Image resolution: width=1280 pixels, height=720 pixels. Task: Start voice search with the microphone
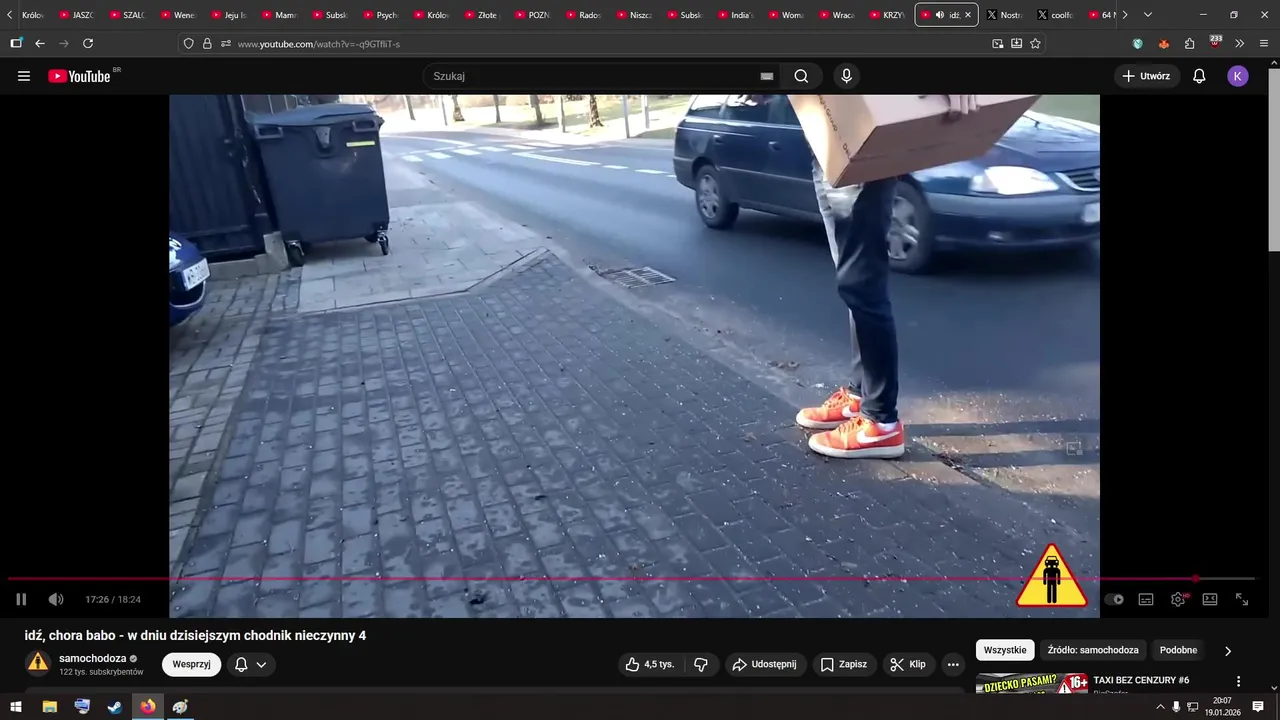(x=847, y=76)
